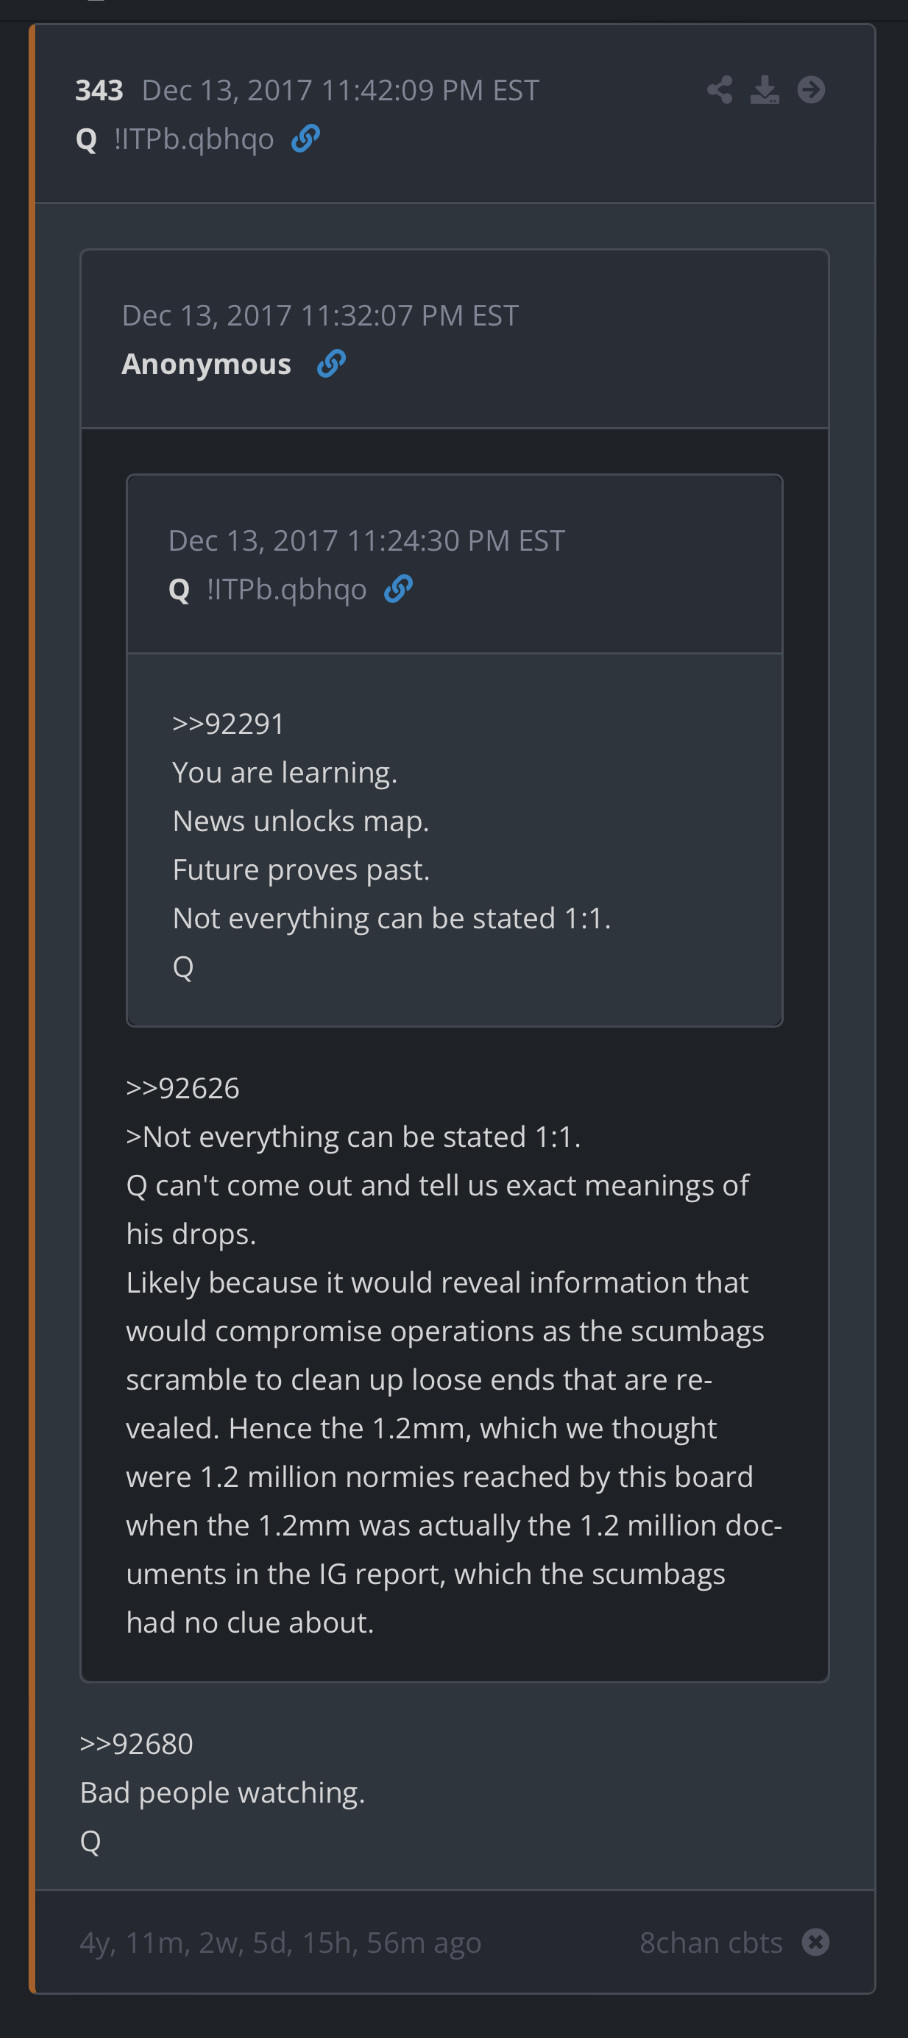Image resolution: width=908 pixels, height=2038 pixels.
Task: Download post 343 using the download icon
Action: tap(765, 91)
